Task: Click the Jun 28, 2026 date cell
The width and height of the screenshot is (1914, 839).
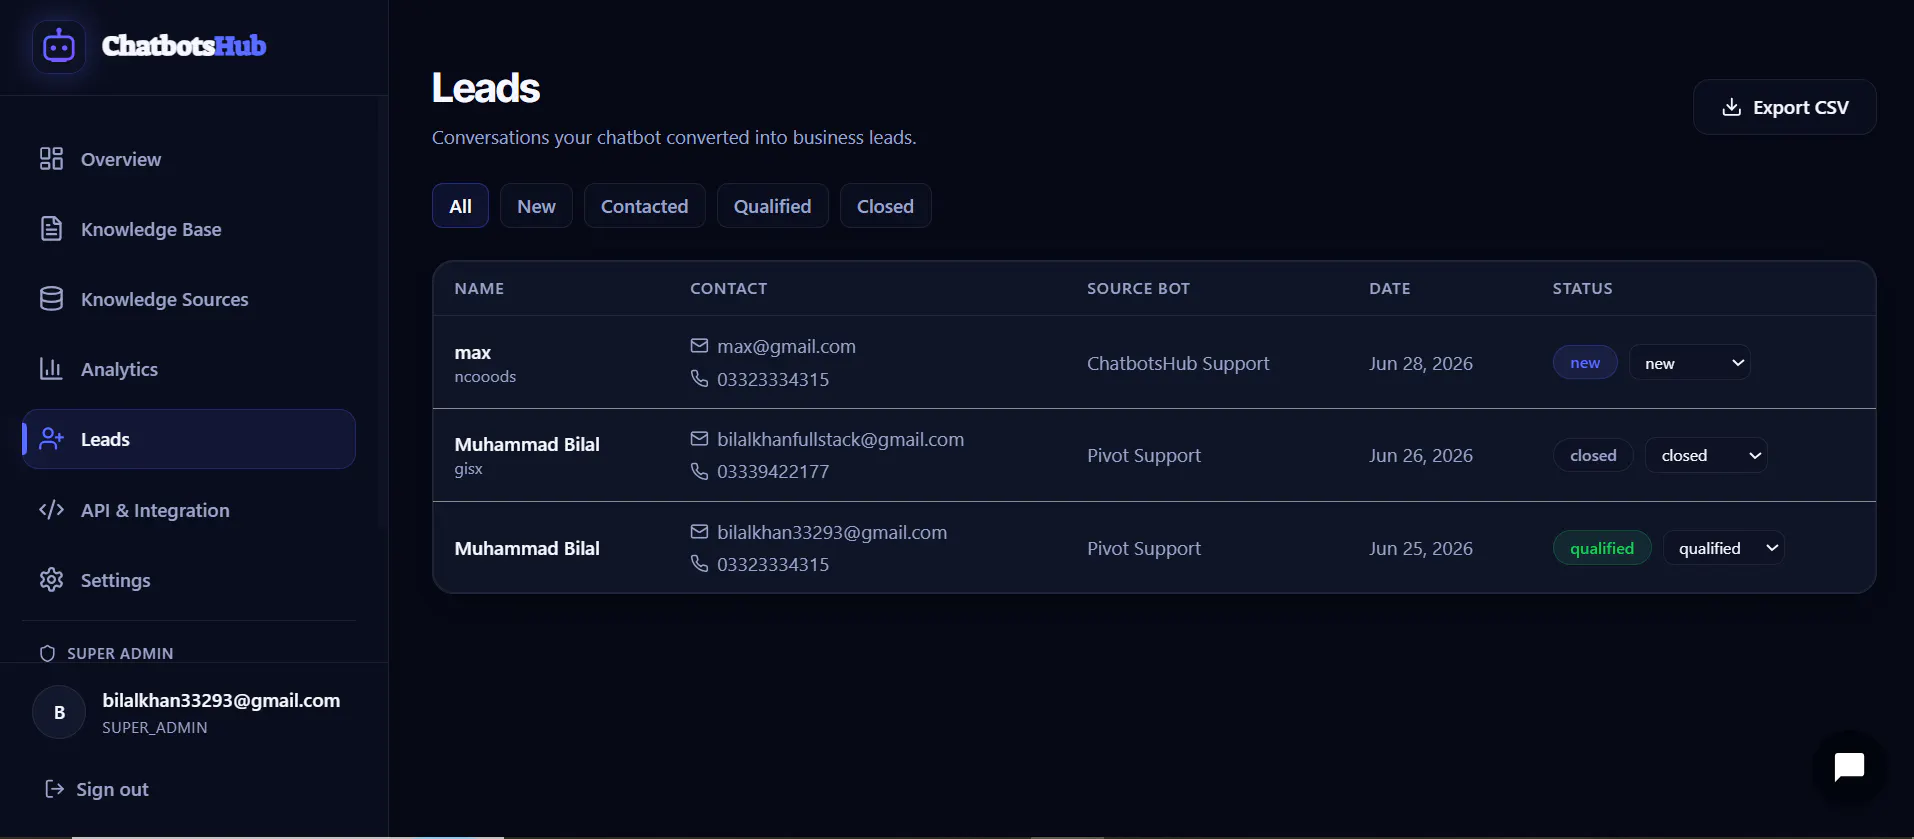Action: [1421, 363]
